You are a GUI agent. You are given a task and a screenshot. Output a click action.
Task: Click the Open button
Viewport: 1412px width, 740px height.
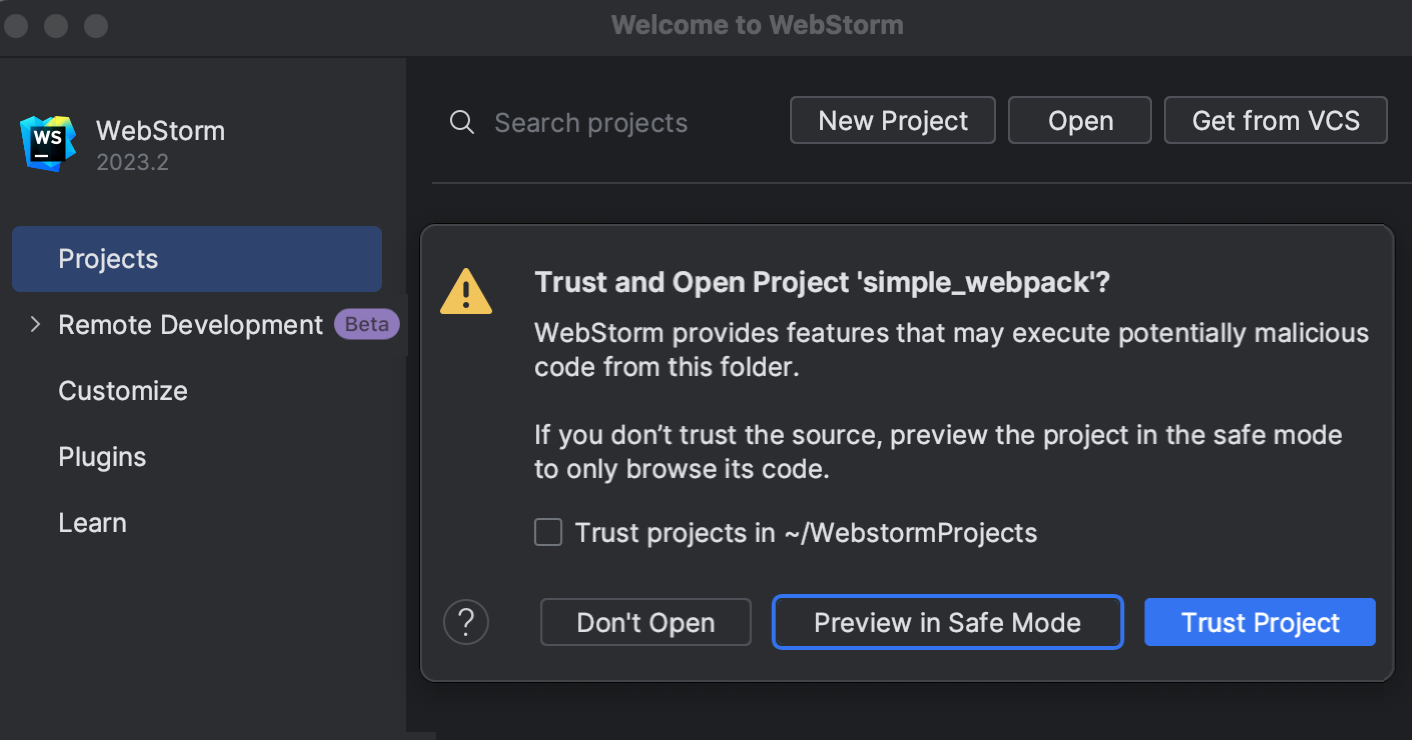pyautogui.click(x=1080, y=120)
